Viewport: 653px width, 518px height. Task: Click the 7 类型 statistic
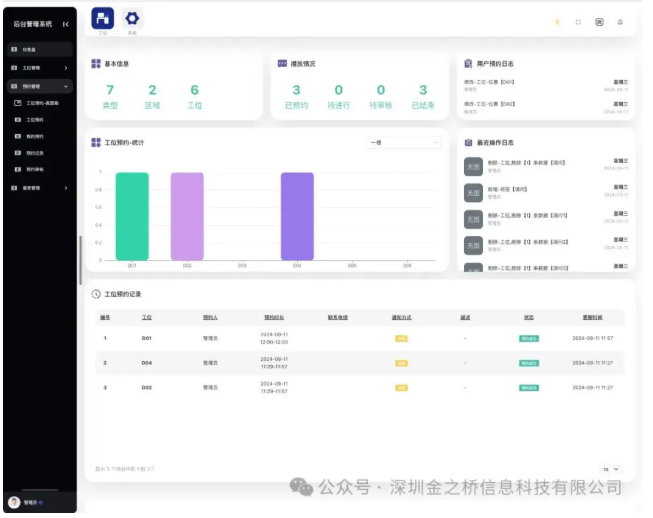point(110,97)
